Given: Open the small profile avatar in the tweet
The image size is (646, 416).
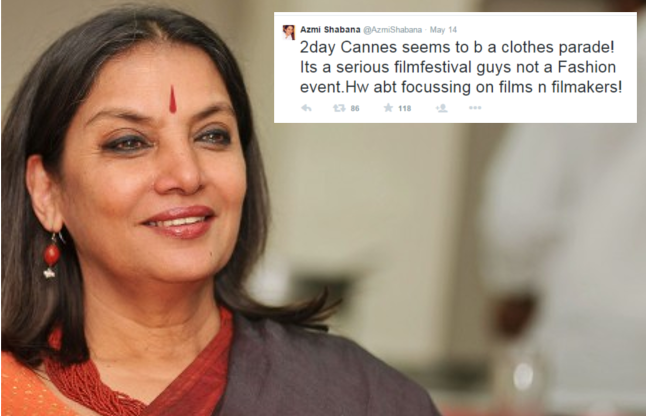Looking at the screenshot, I should click(x=288, y=32).
